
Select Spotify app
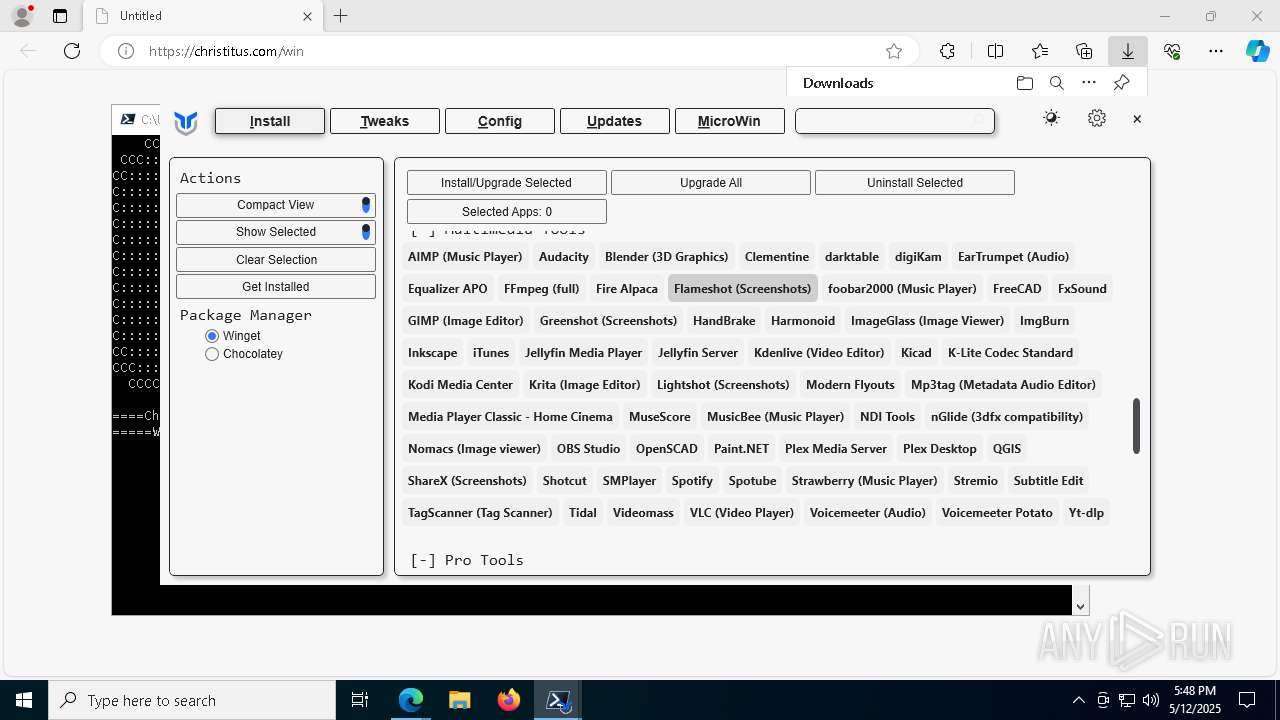(x=692, y=480)
